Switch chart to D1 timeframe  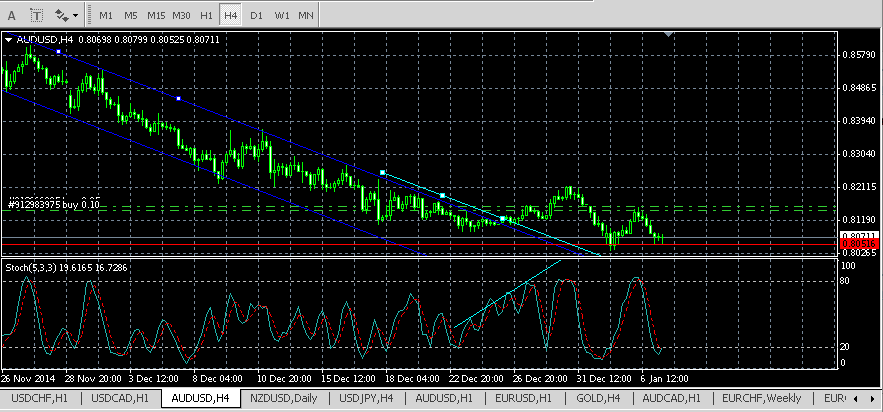click(x=256, y=15)
